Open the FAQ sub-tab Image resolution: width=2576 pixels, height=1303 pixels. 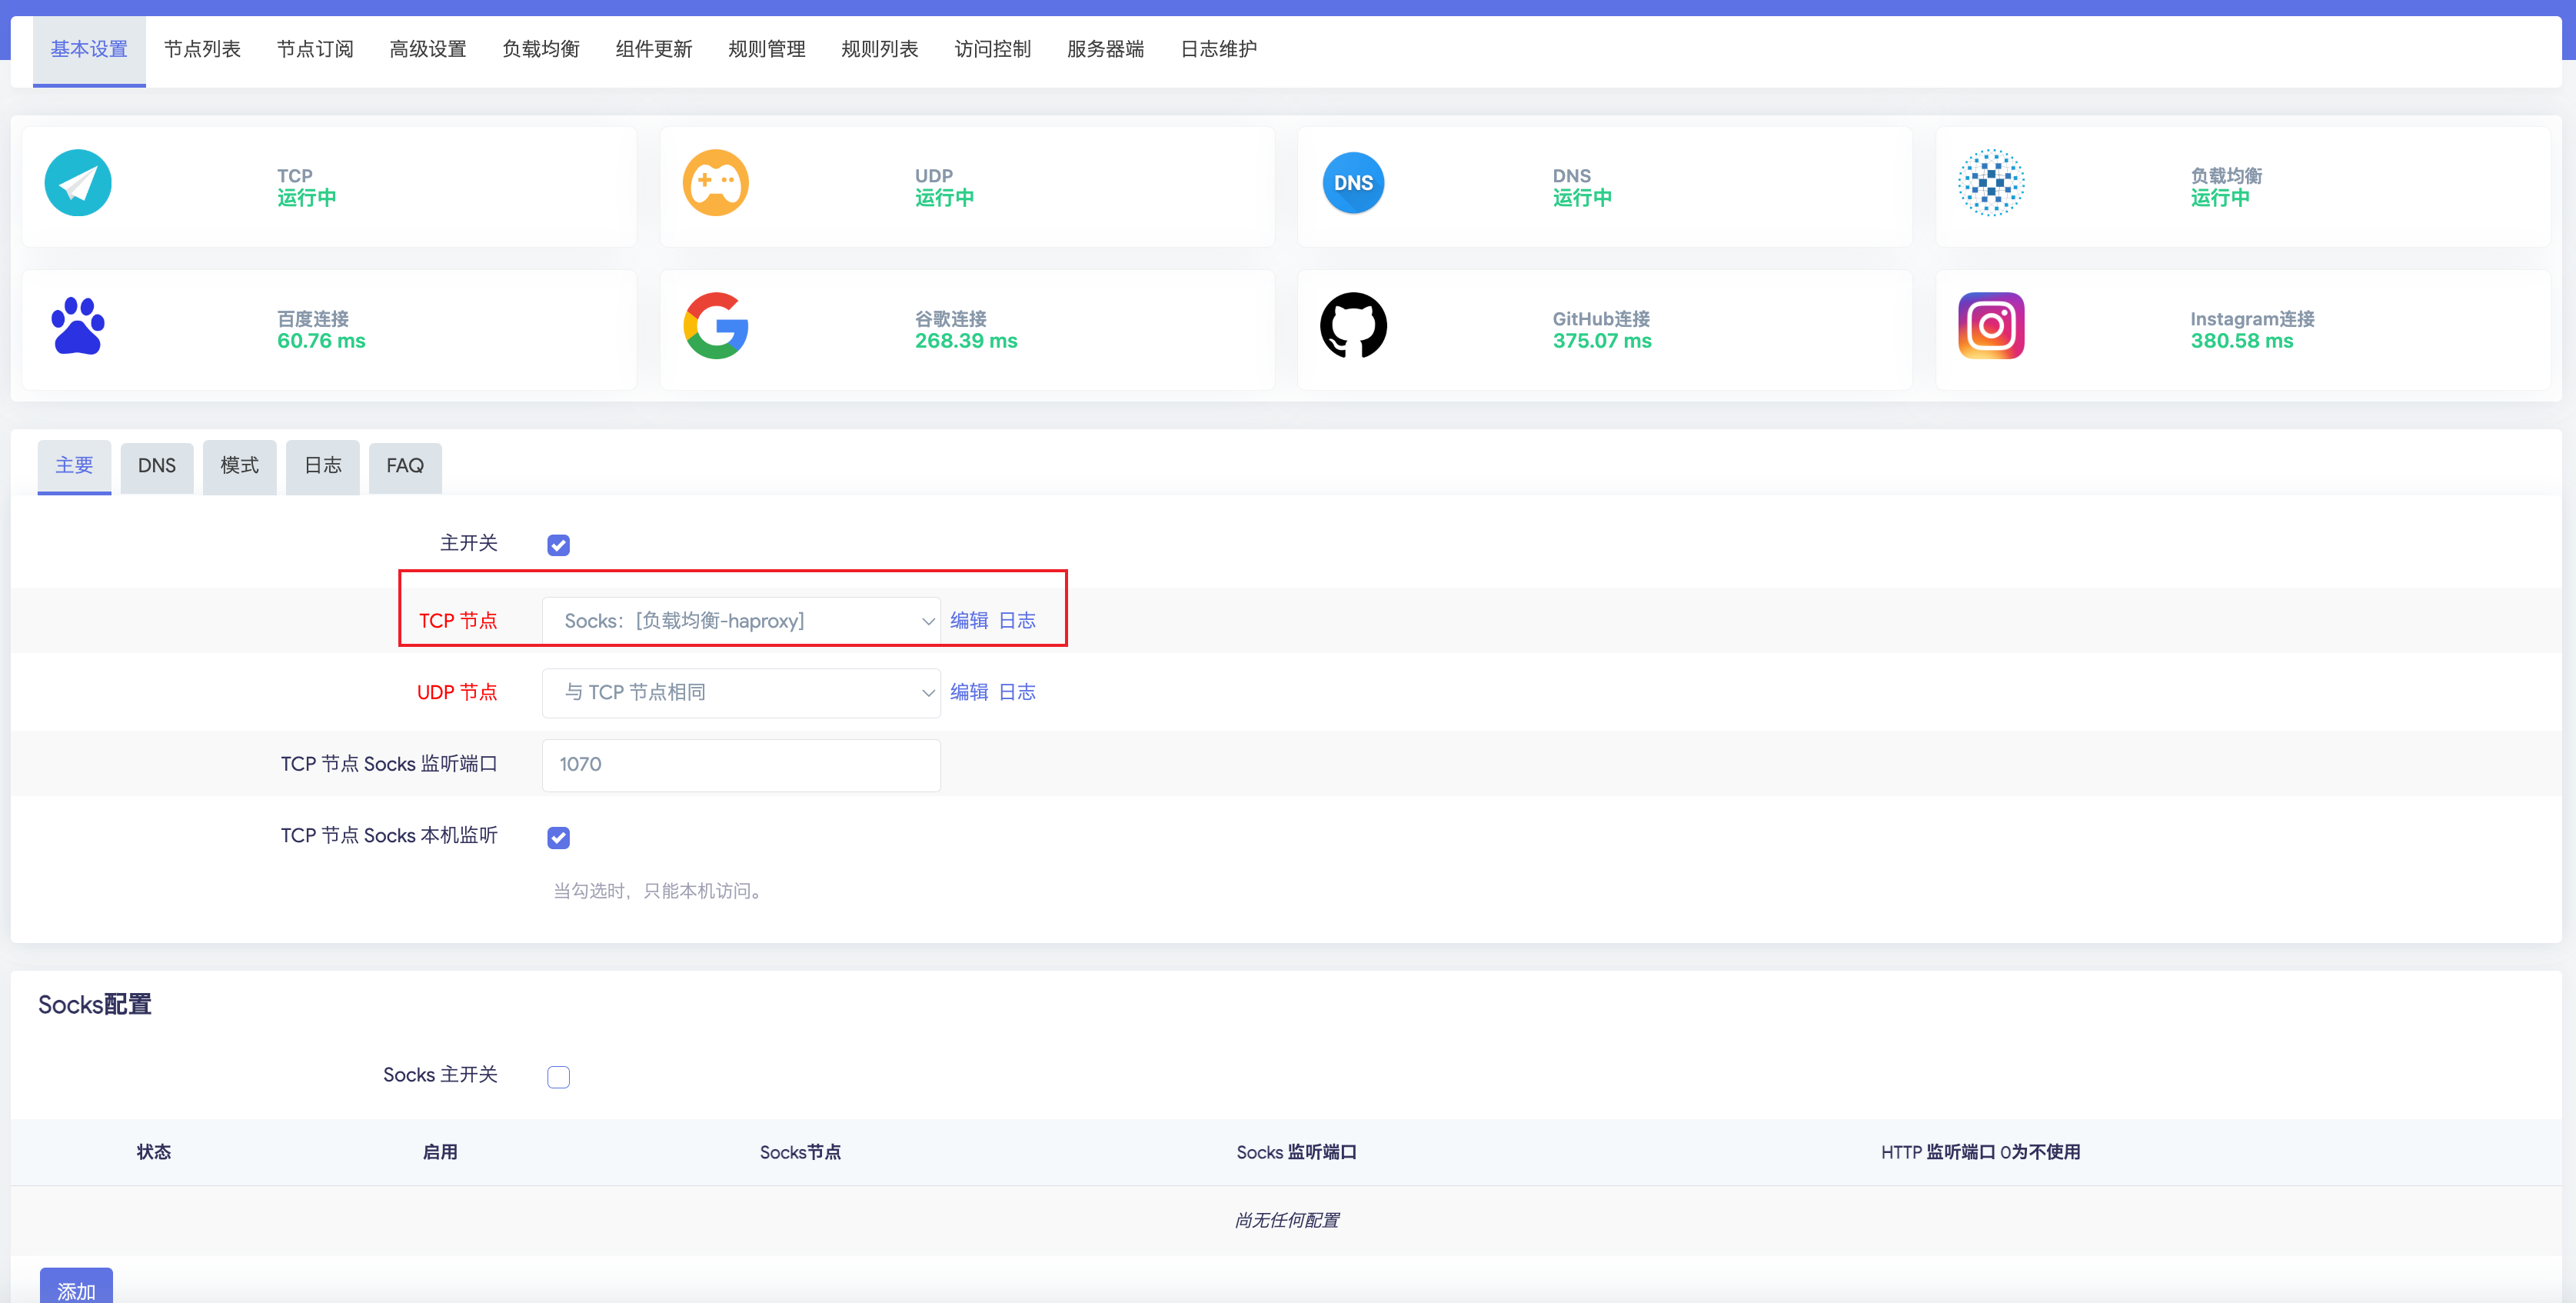404,466
